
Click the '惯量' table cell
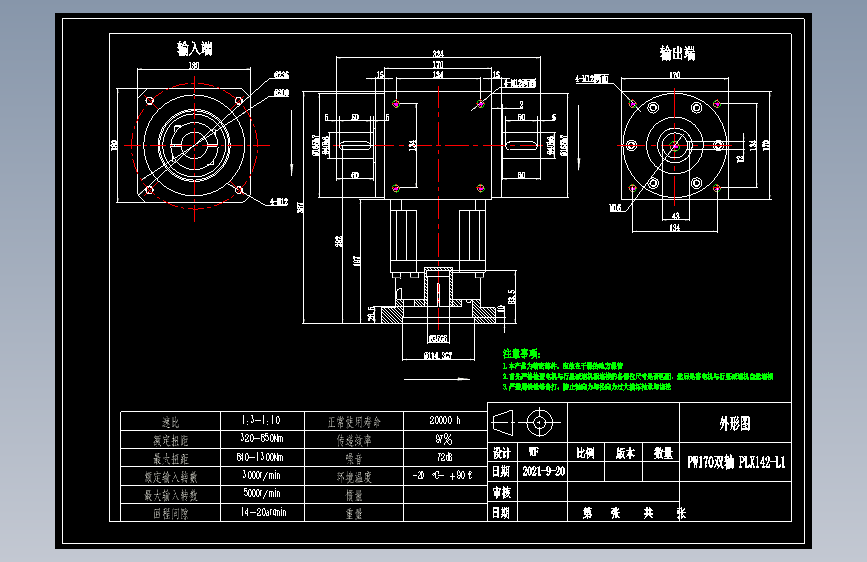coord(354,495)
